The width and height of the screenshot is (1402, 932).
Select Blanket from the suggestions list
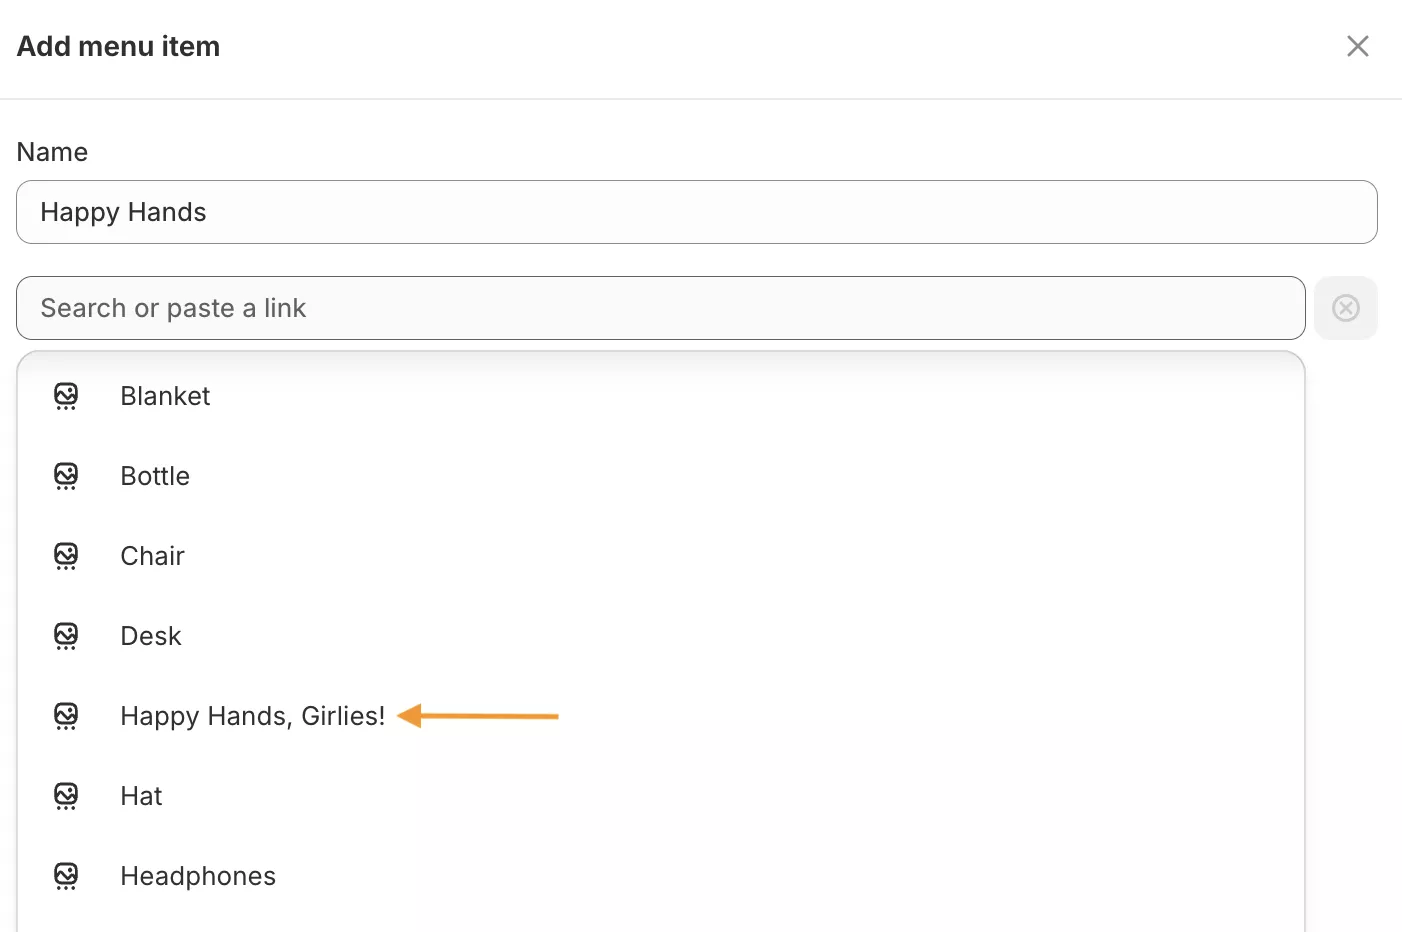tap(165, 396)
